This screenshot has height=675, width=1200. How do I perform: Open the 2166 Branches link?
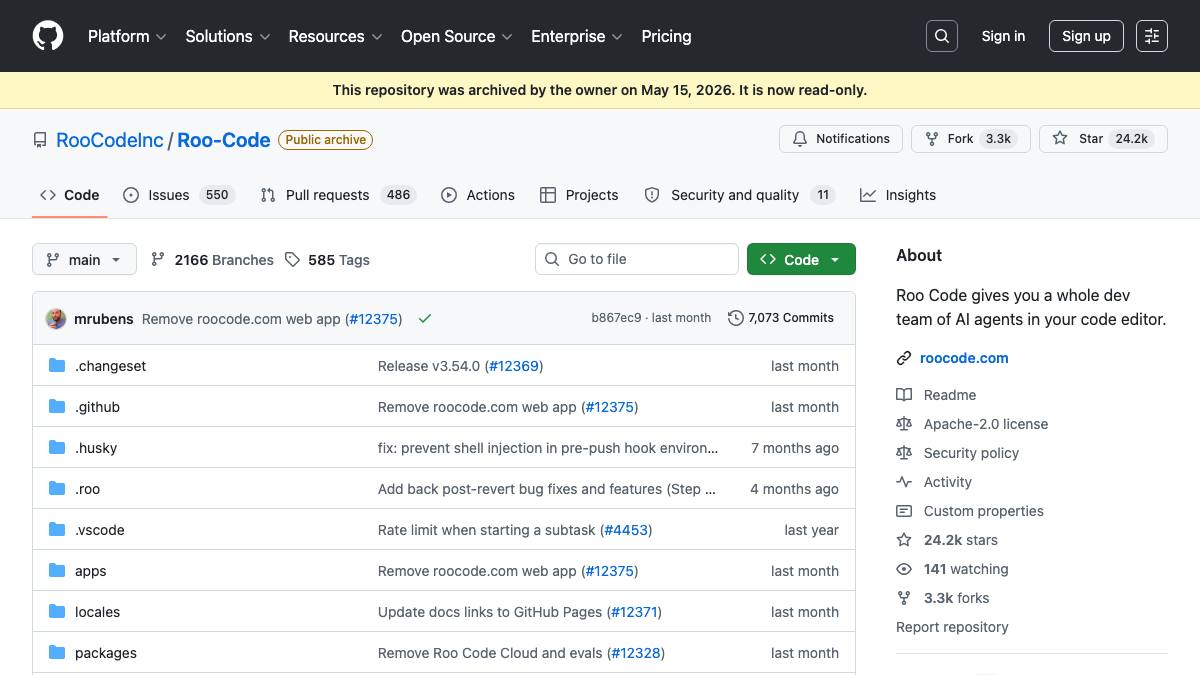tap(212, 260)
